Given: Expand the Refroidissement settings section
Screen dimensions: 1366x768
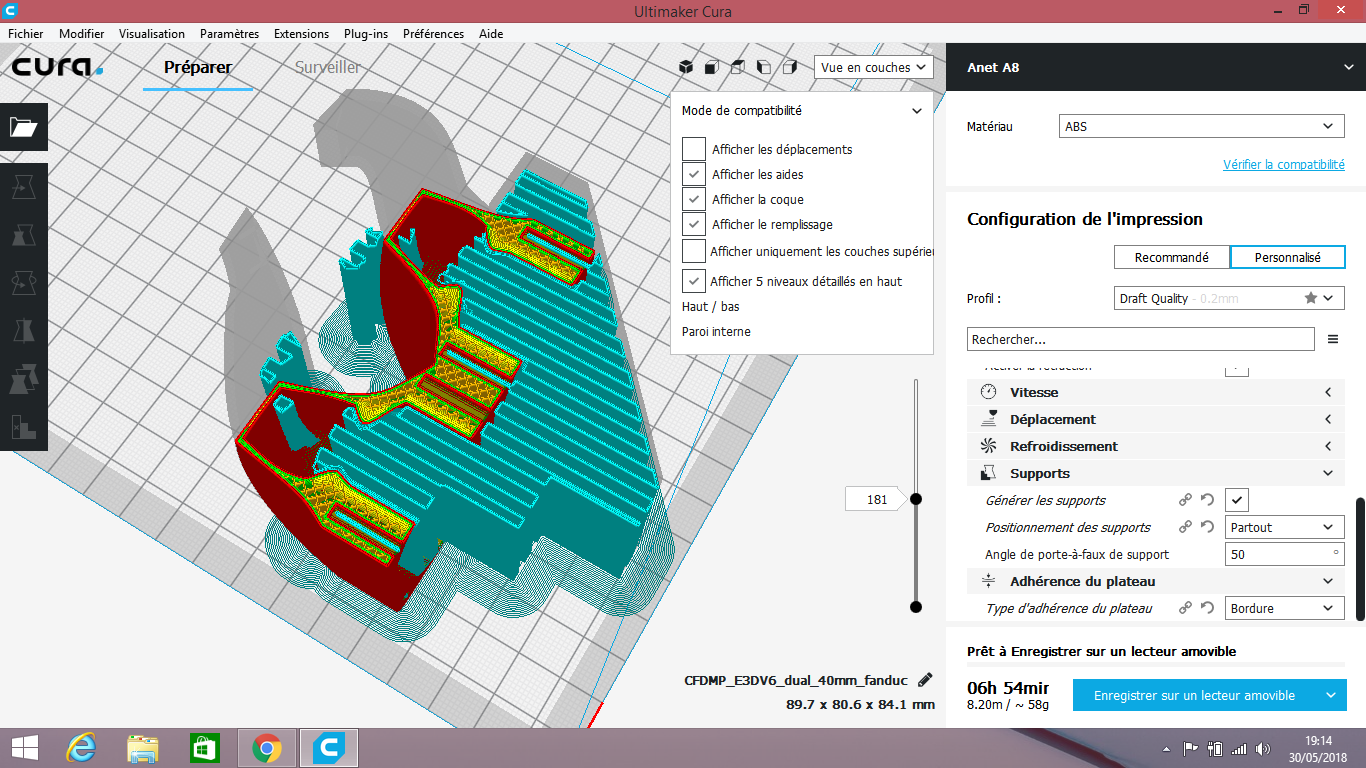Looking at the screenshot, I should click(x=1156, y=446).
